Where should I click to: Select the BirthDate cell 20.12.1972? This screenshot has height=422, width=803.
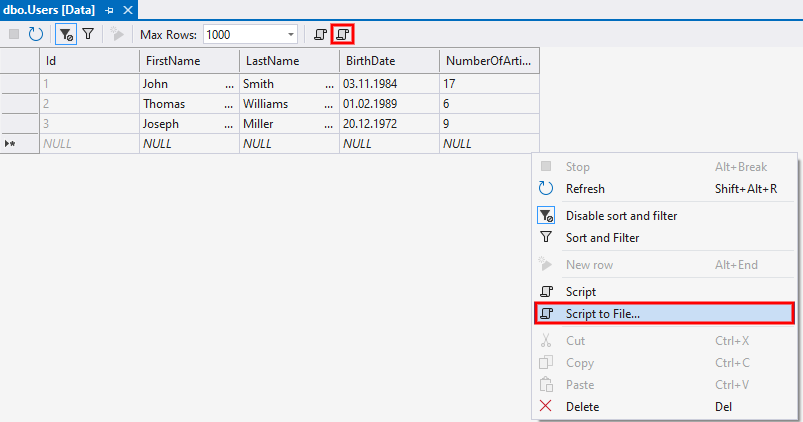(389, 123)
